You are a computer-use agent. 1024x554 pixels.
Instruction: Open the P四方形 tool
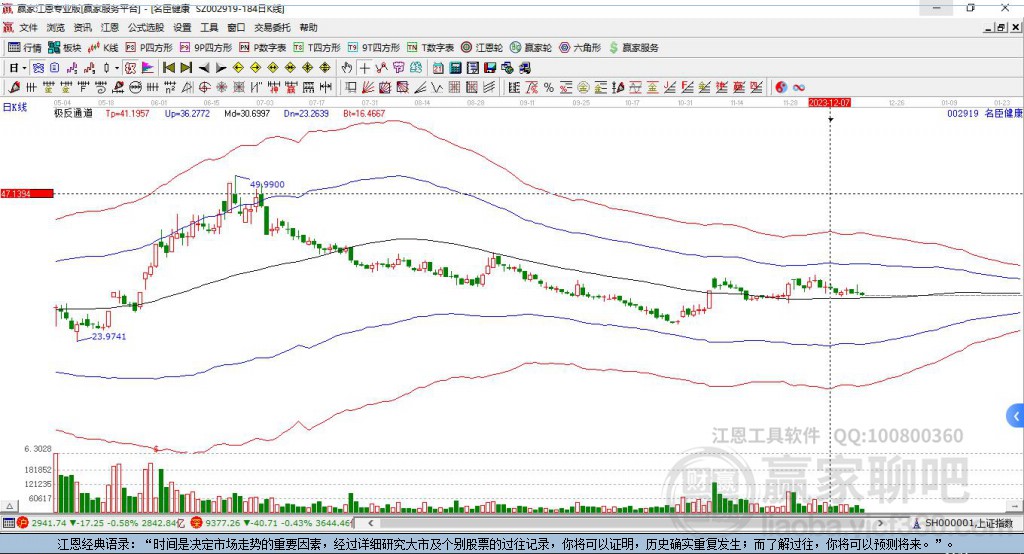tap(149, 48)
